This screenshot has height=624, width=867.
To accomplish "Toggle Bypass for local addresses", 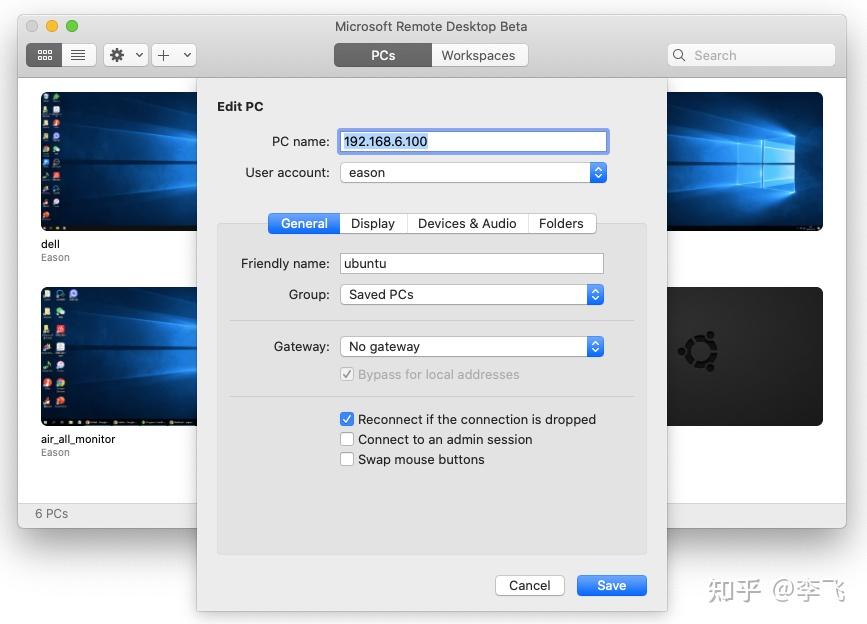I will click(x=347, y=374).
